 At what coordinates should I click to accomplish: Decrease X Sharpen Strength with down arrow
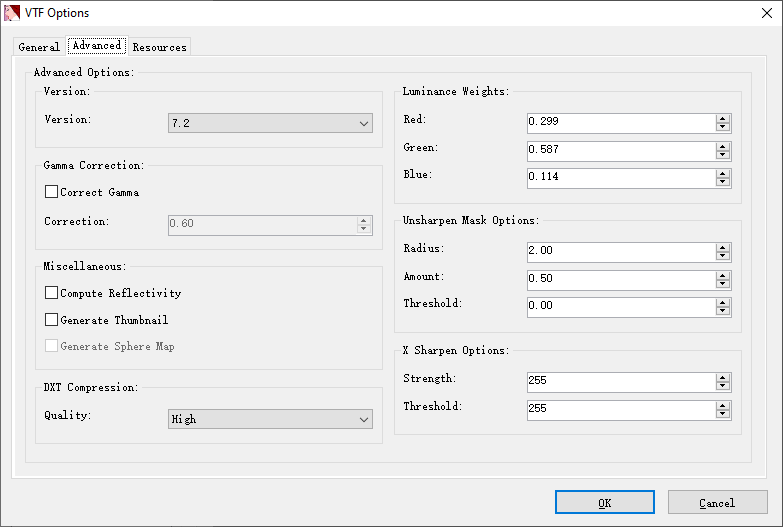[x=723, y=386]
